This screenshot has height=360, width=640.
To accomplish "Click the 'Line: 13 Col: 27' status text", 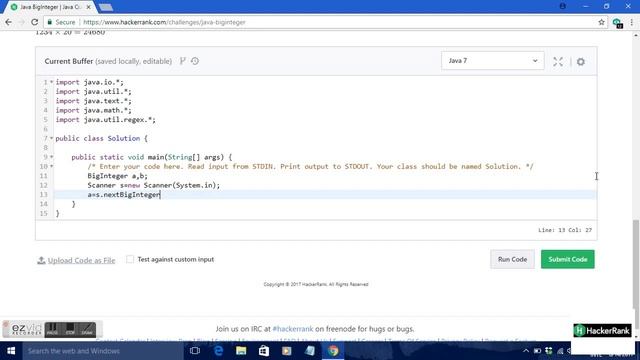I will [565, 230].
